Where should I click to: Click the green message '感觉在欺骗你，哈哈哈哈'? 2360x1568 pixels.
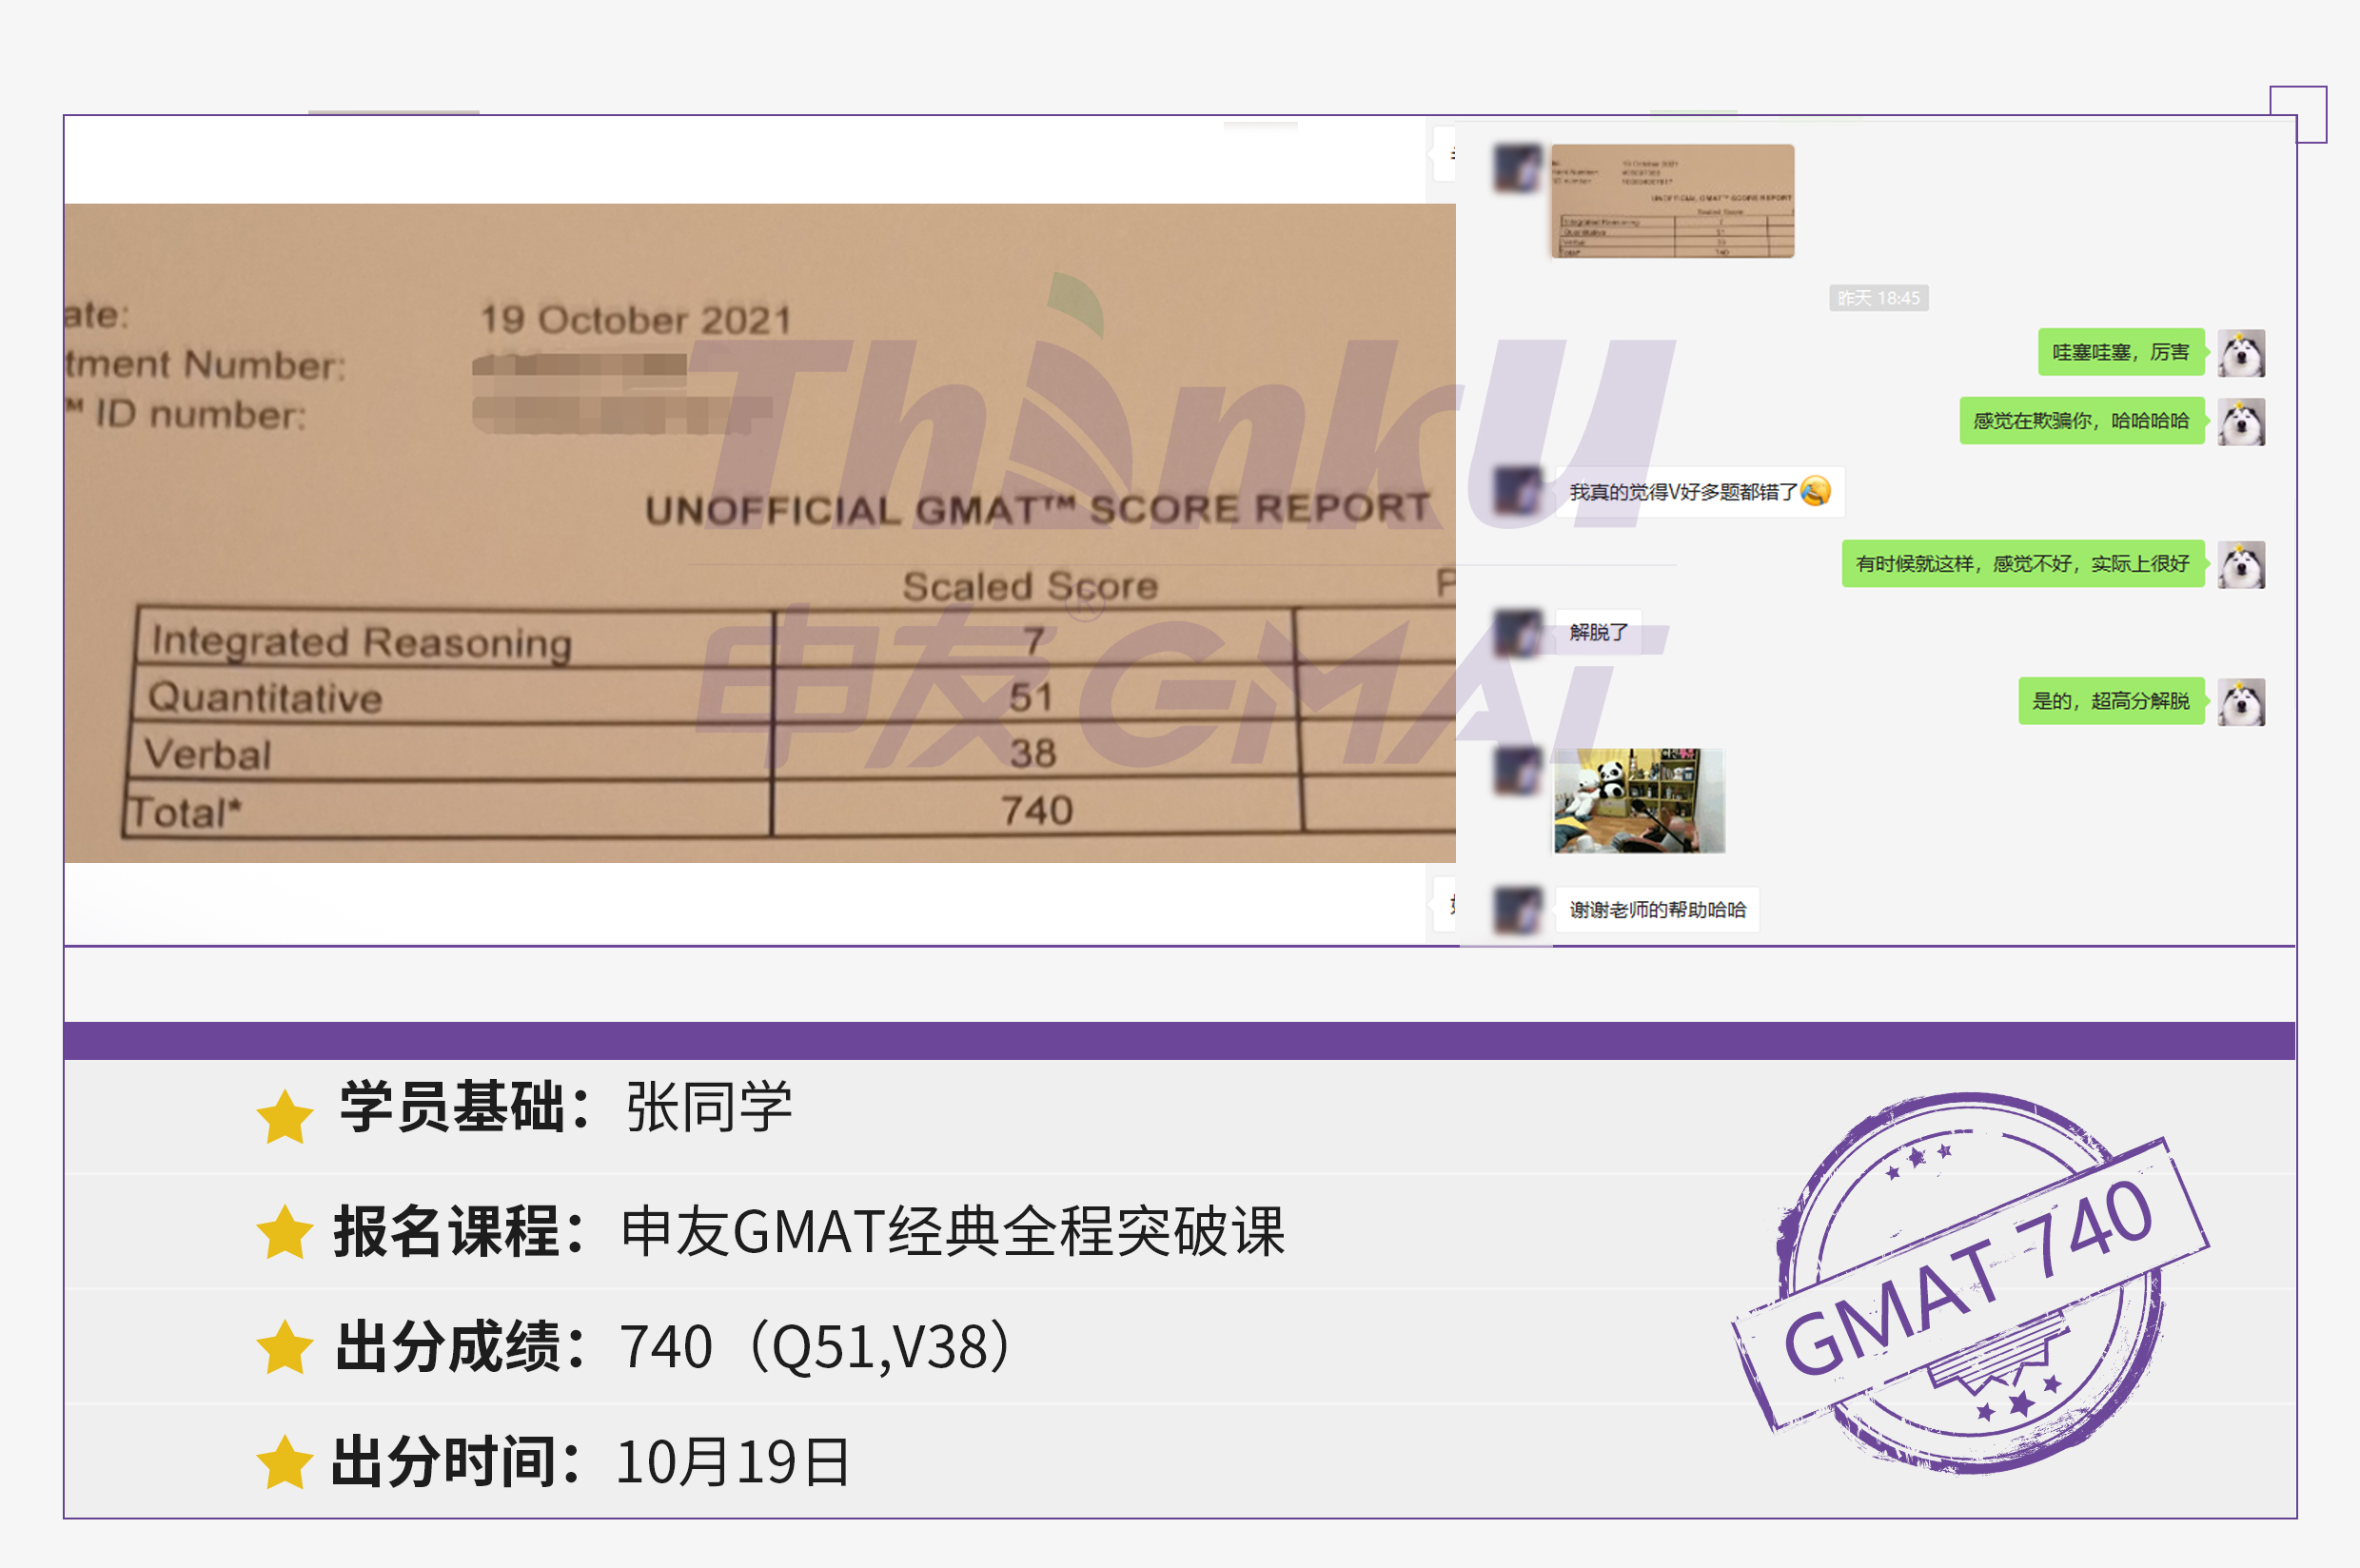click(2081, 421)
